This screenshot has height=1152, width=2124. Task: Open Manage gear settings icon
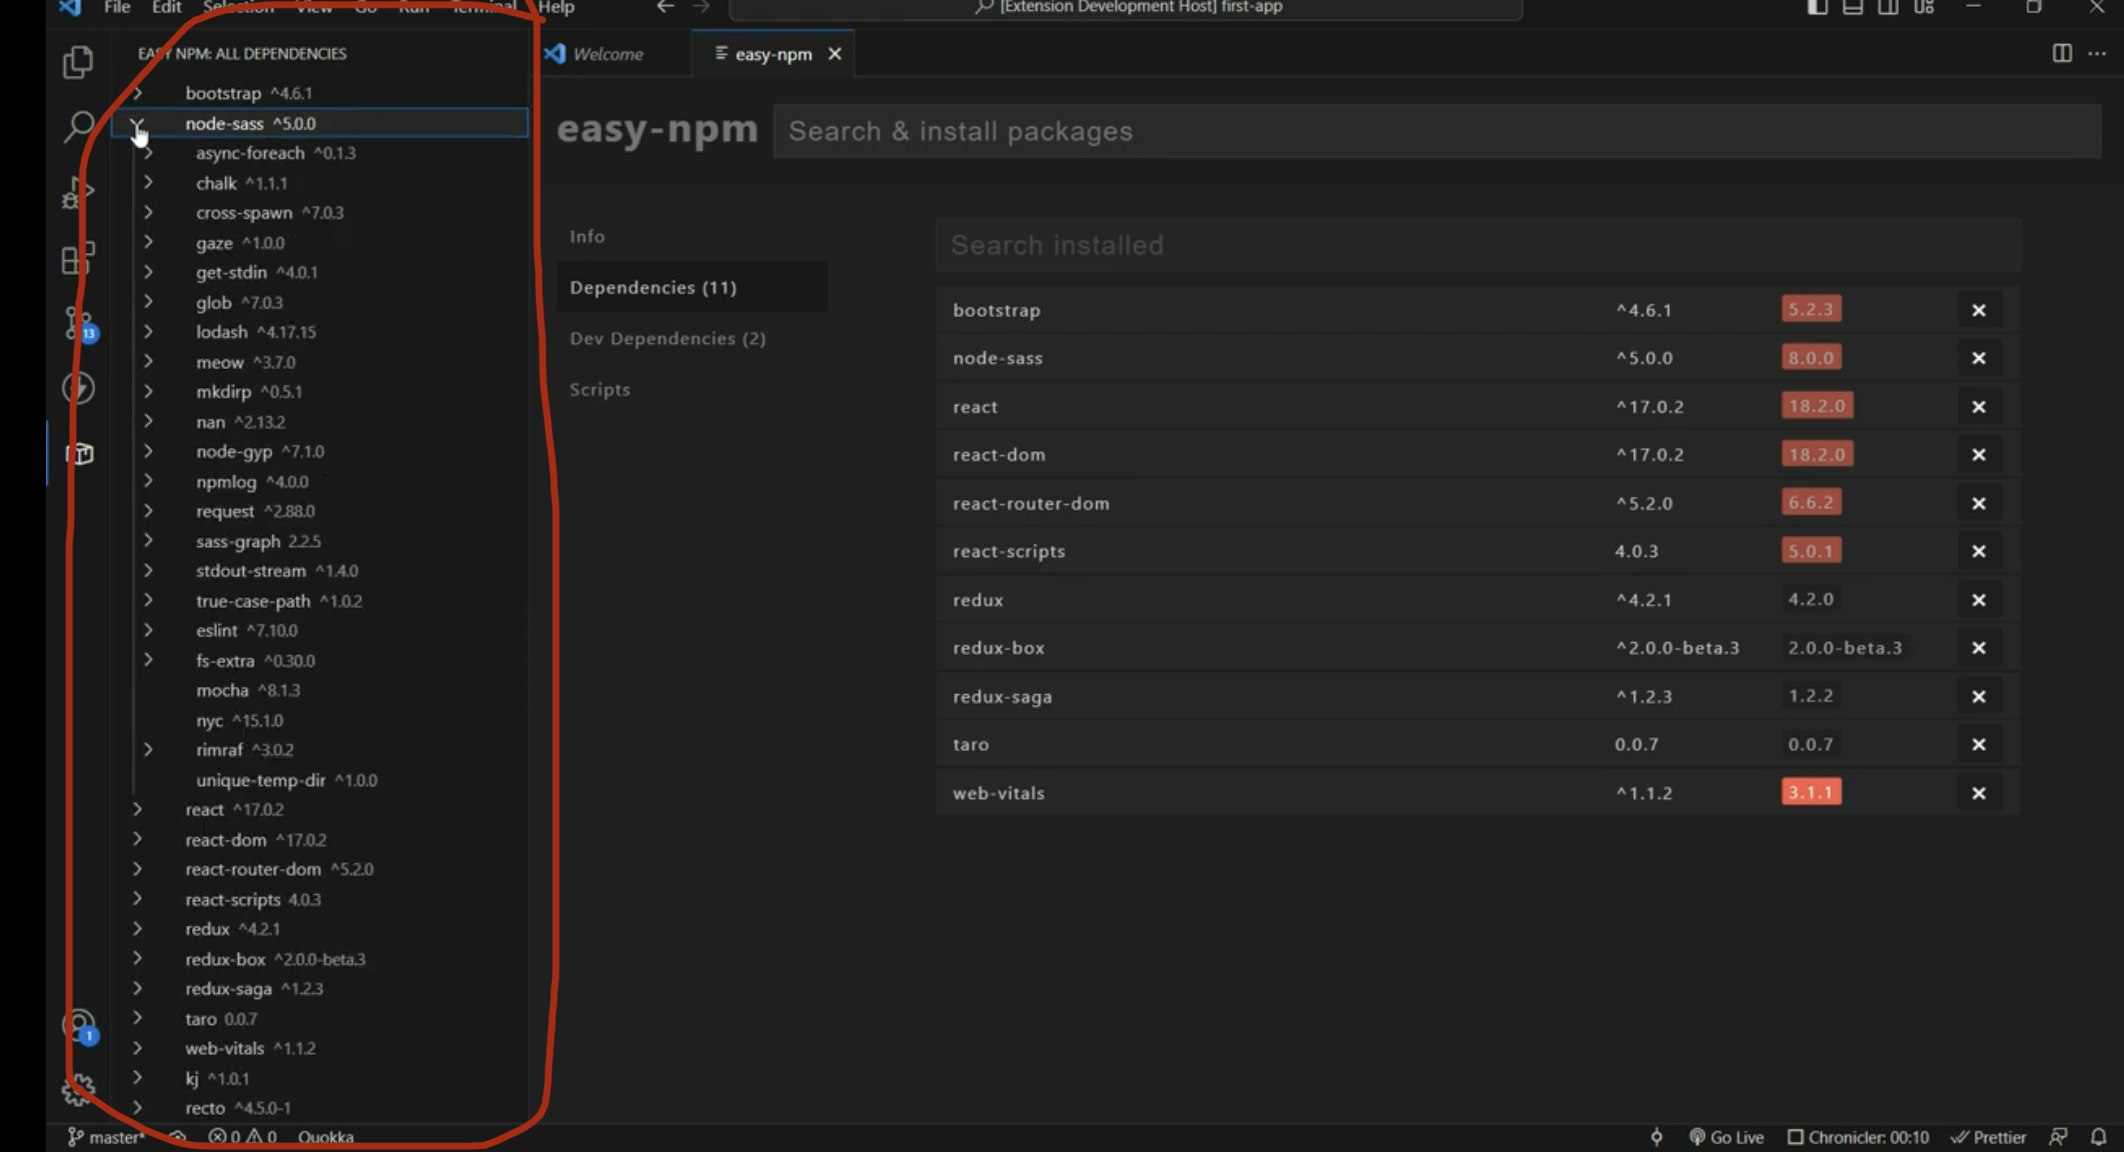[78, 1089]
